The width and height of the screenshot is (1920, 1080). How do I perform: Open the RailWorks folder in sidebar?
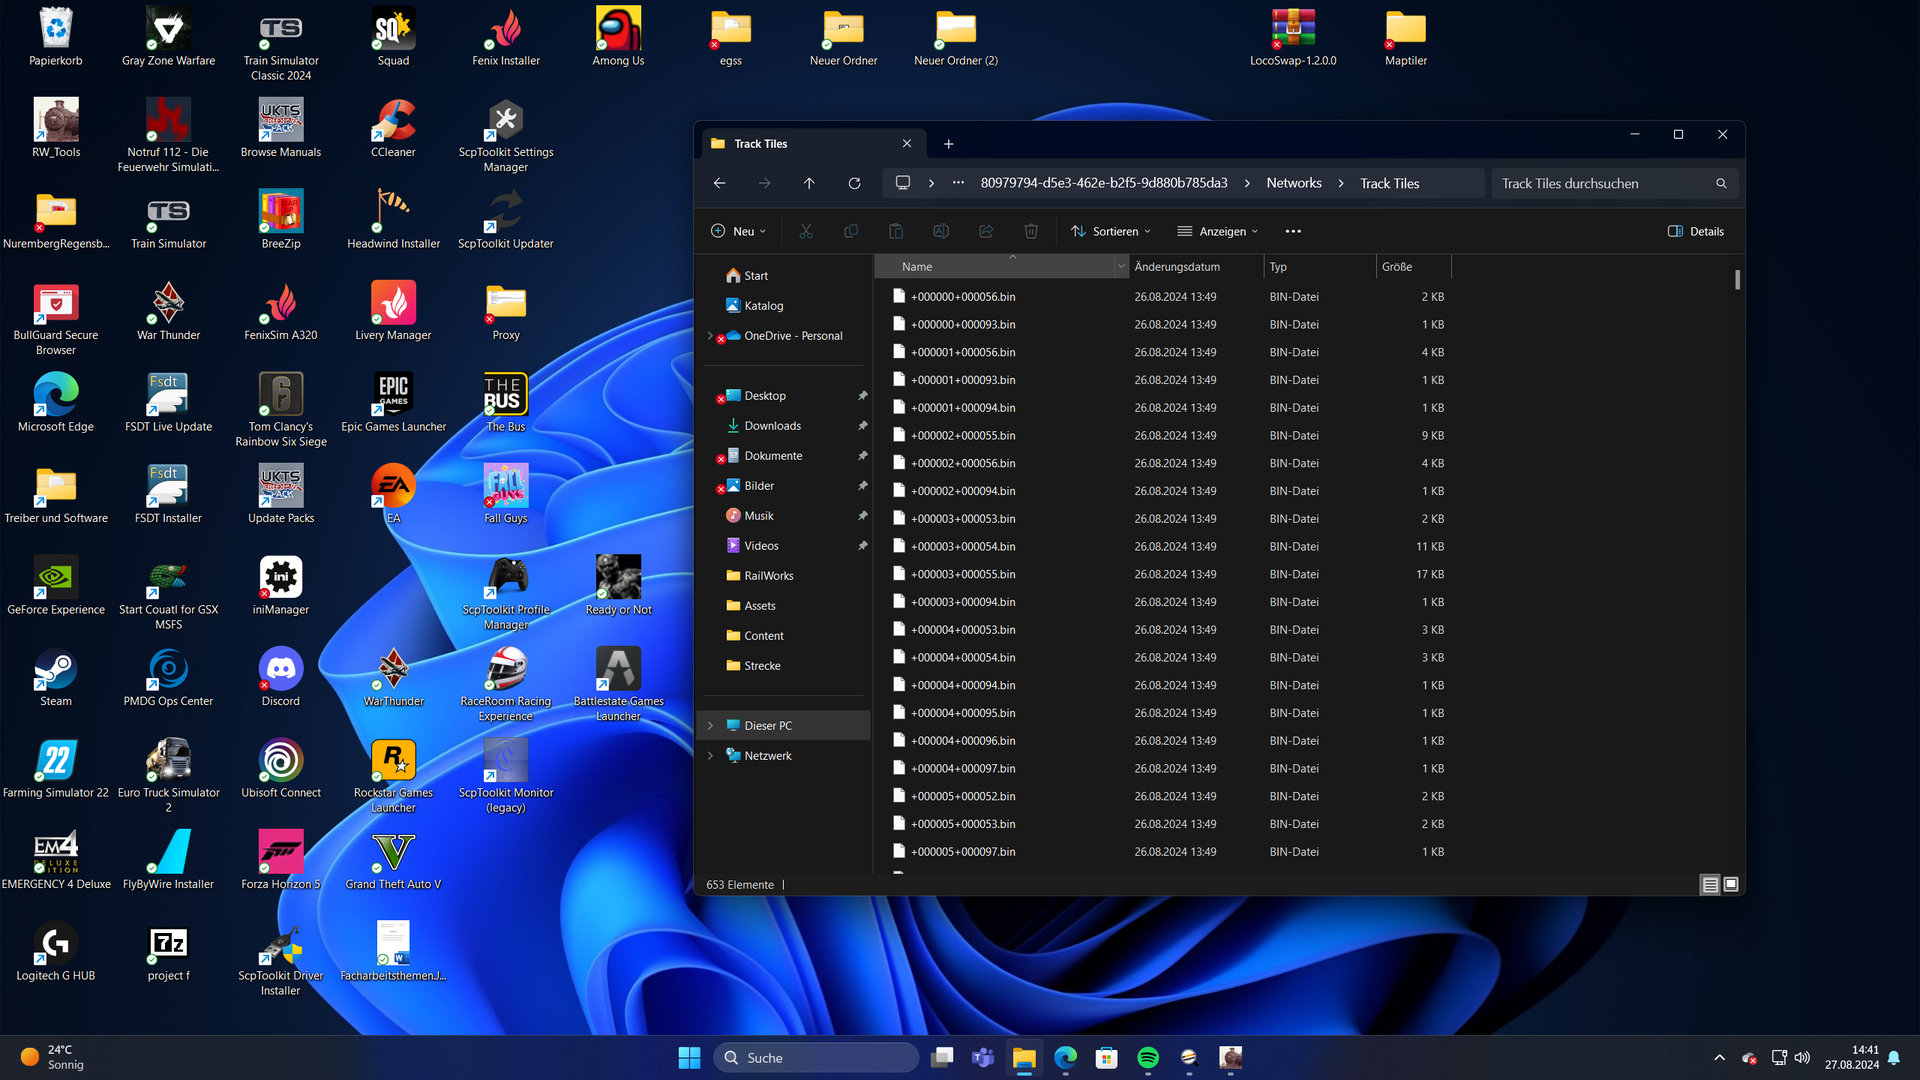pos(768,576)
